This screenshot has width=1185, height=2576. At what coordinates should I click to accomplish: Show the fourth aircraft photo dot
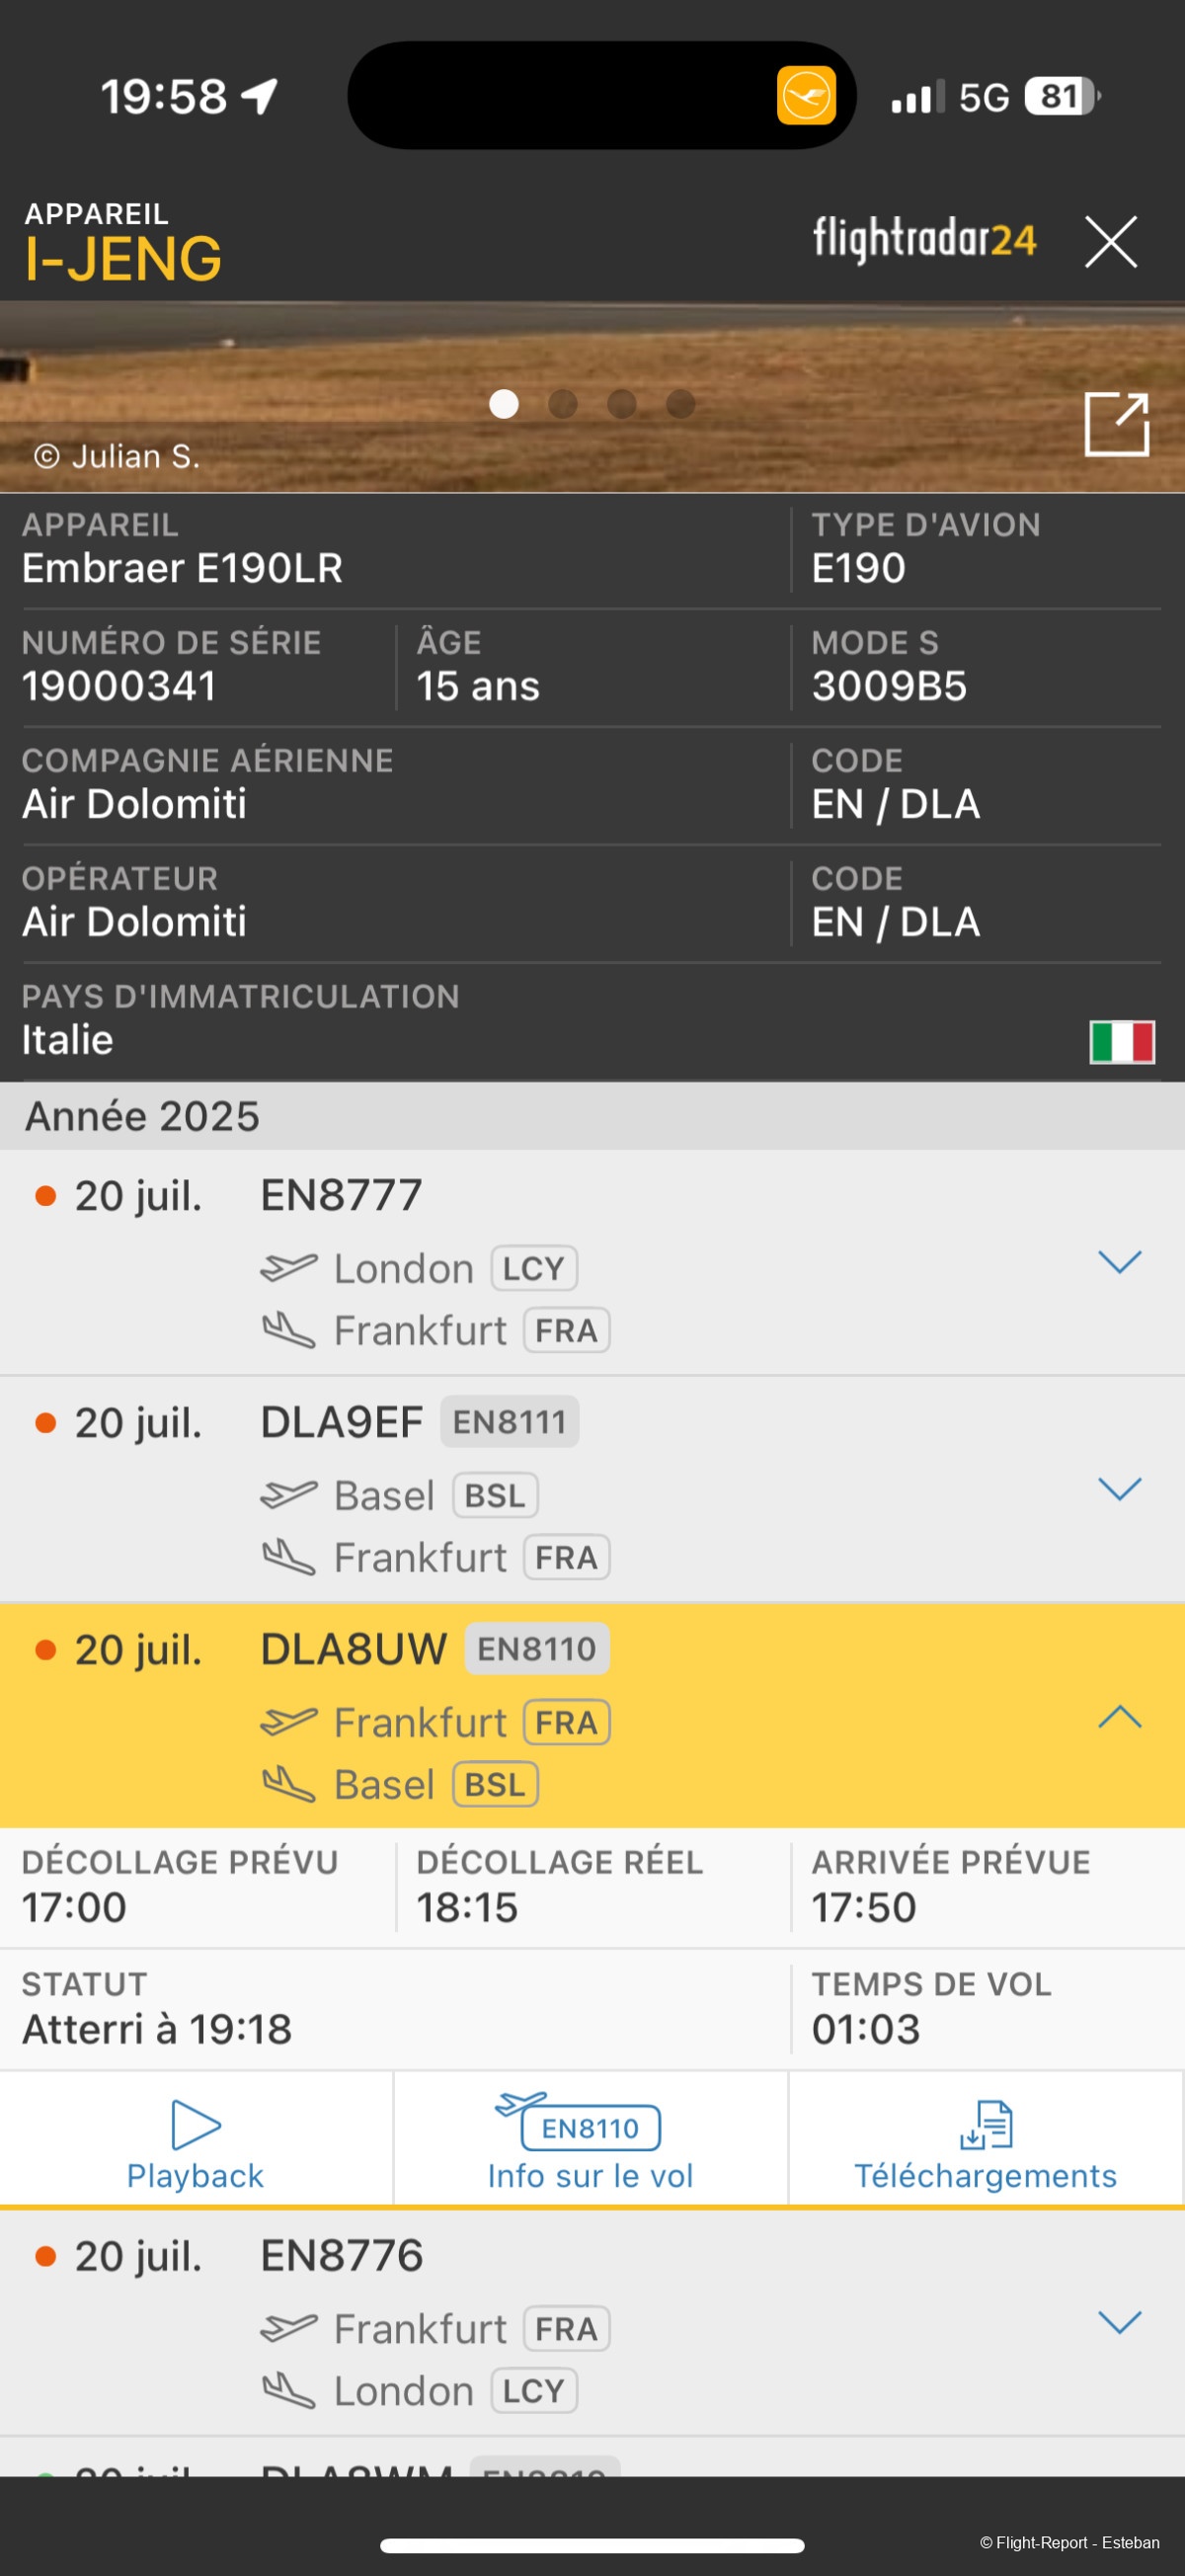(681, 404)
